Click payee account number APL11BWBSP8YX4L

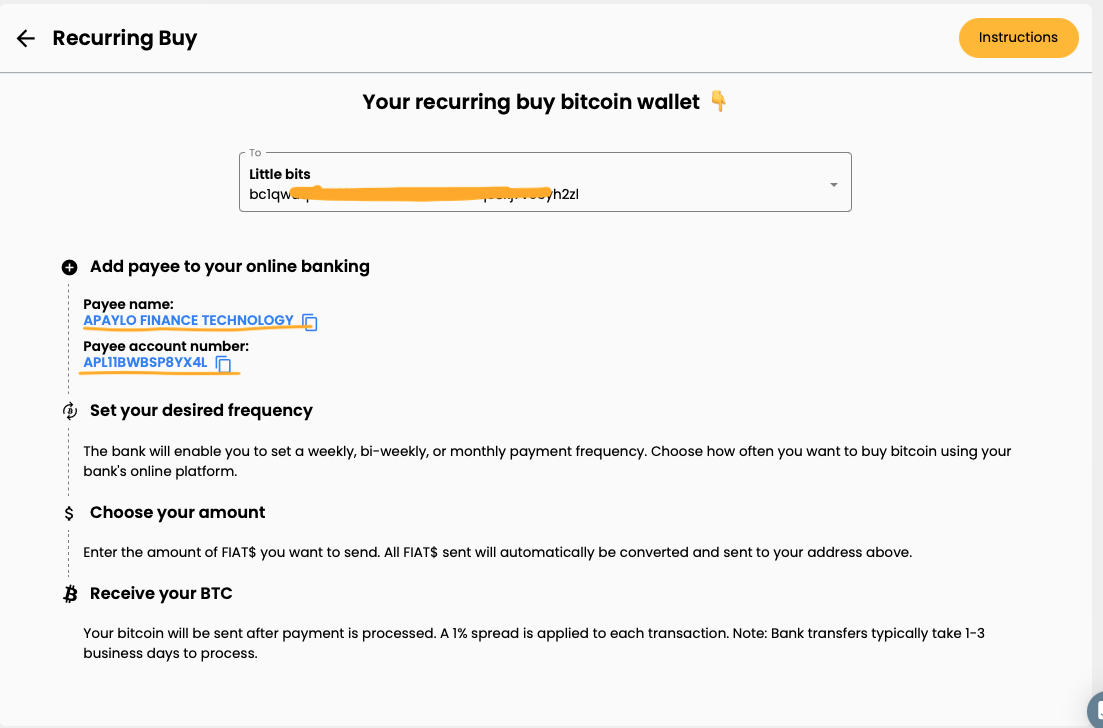[x=145, y=363]
